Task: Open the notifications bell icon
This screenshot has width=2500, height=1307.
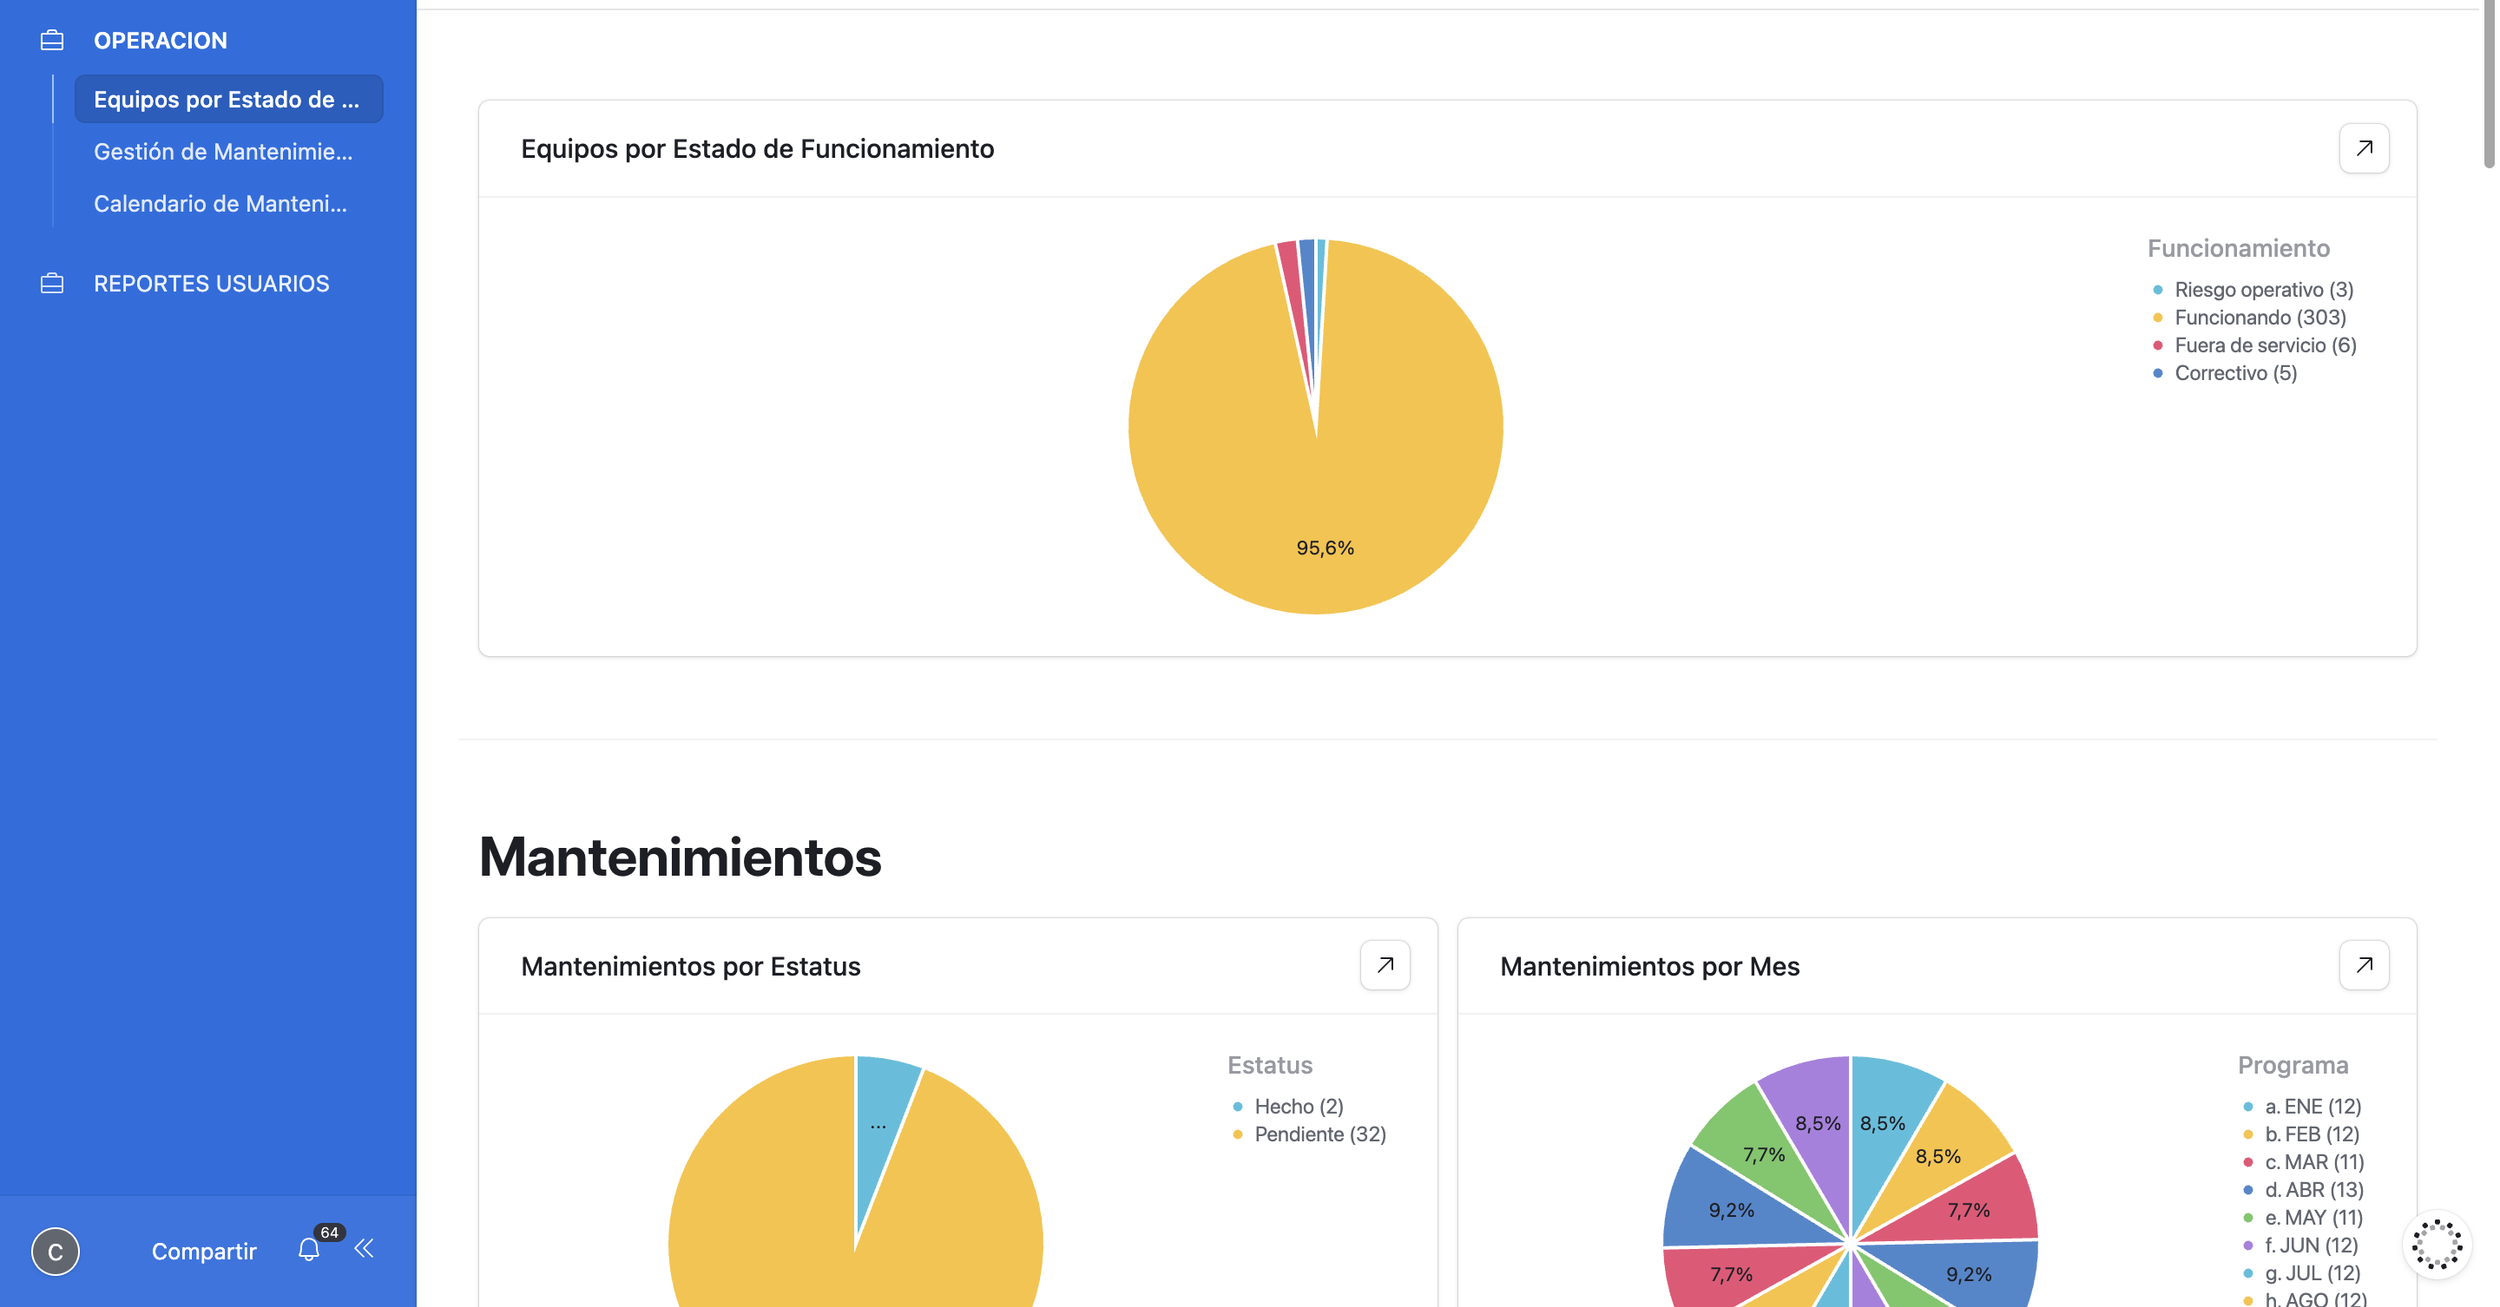Action: [309, 1250]
